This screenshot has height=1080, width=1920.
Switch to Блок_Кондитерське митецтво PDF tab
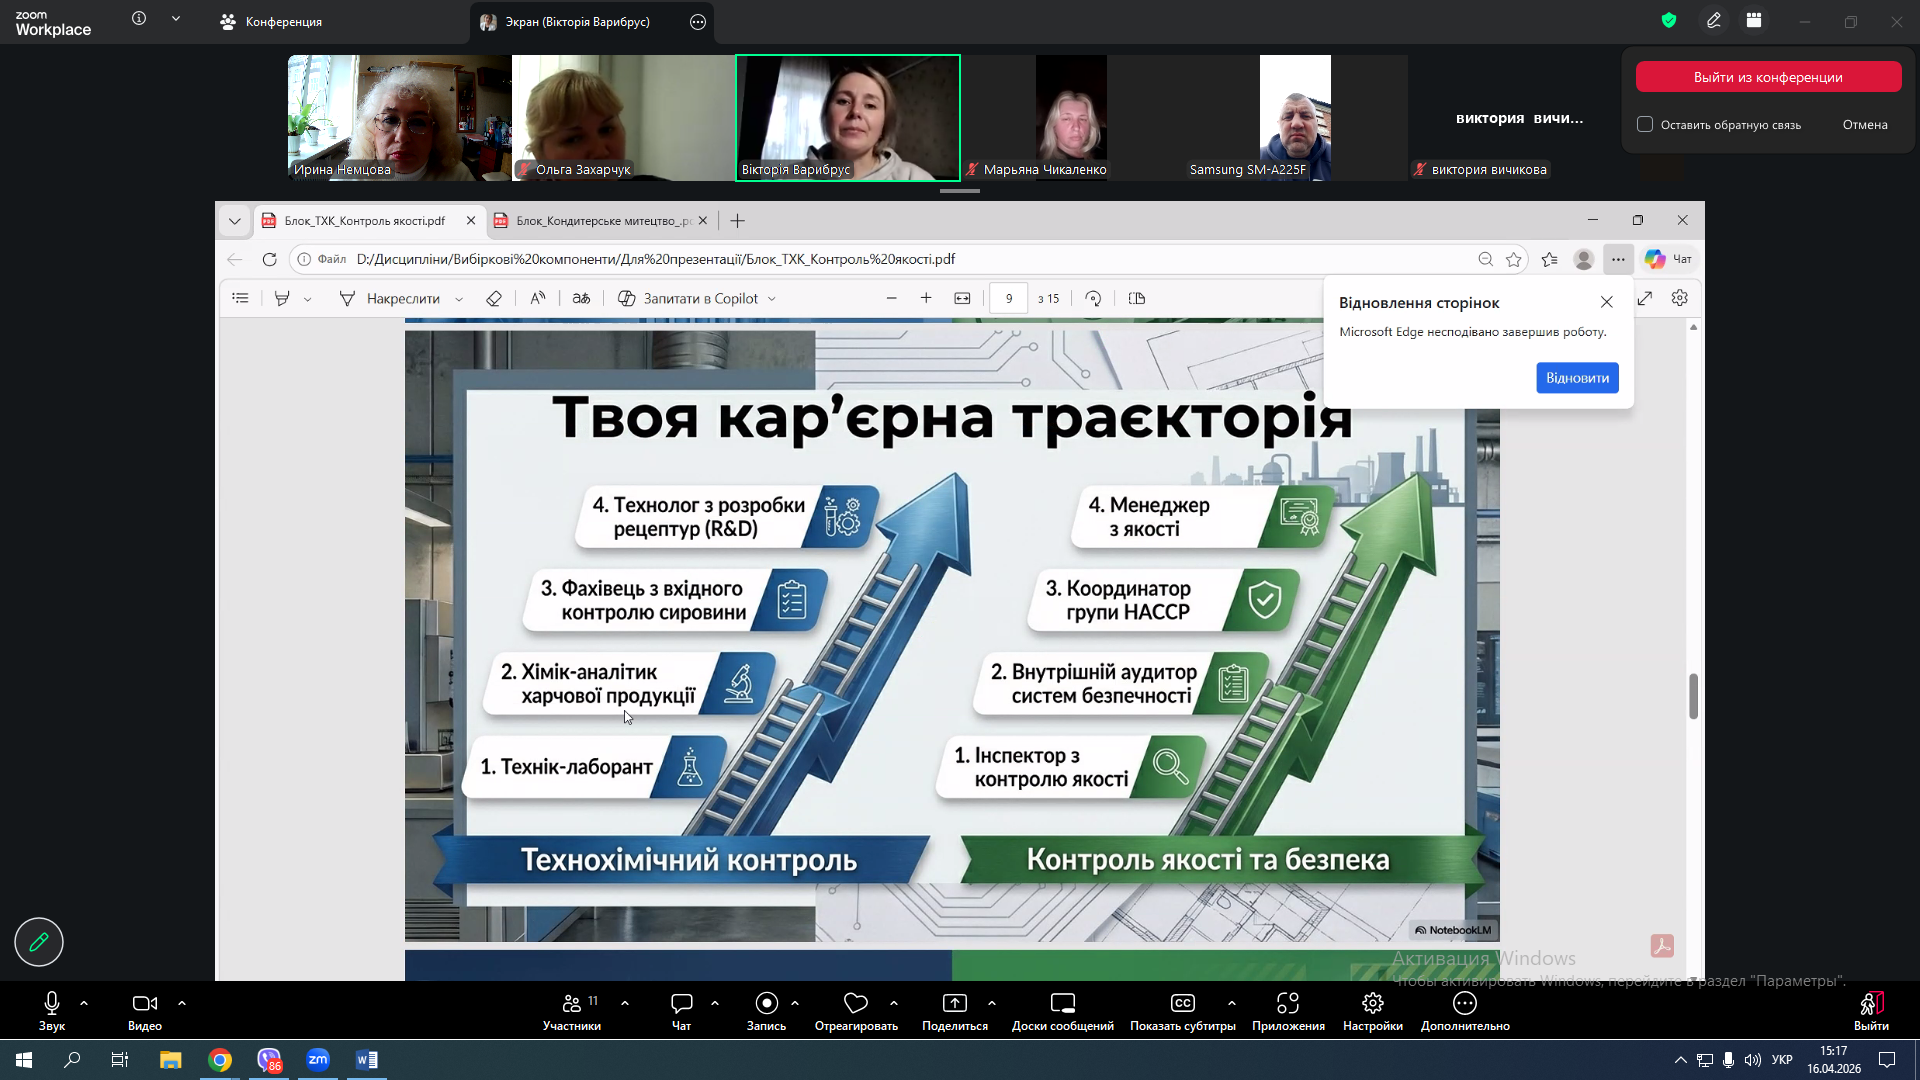tap(600, 221)
